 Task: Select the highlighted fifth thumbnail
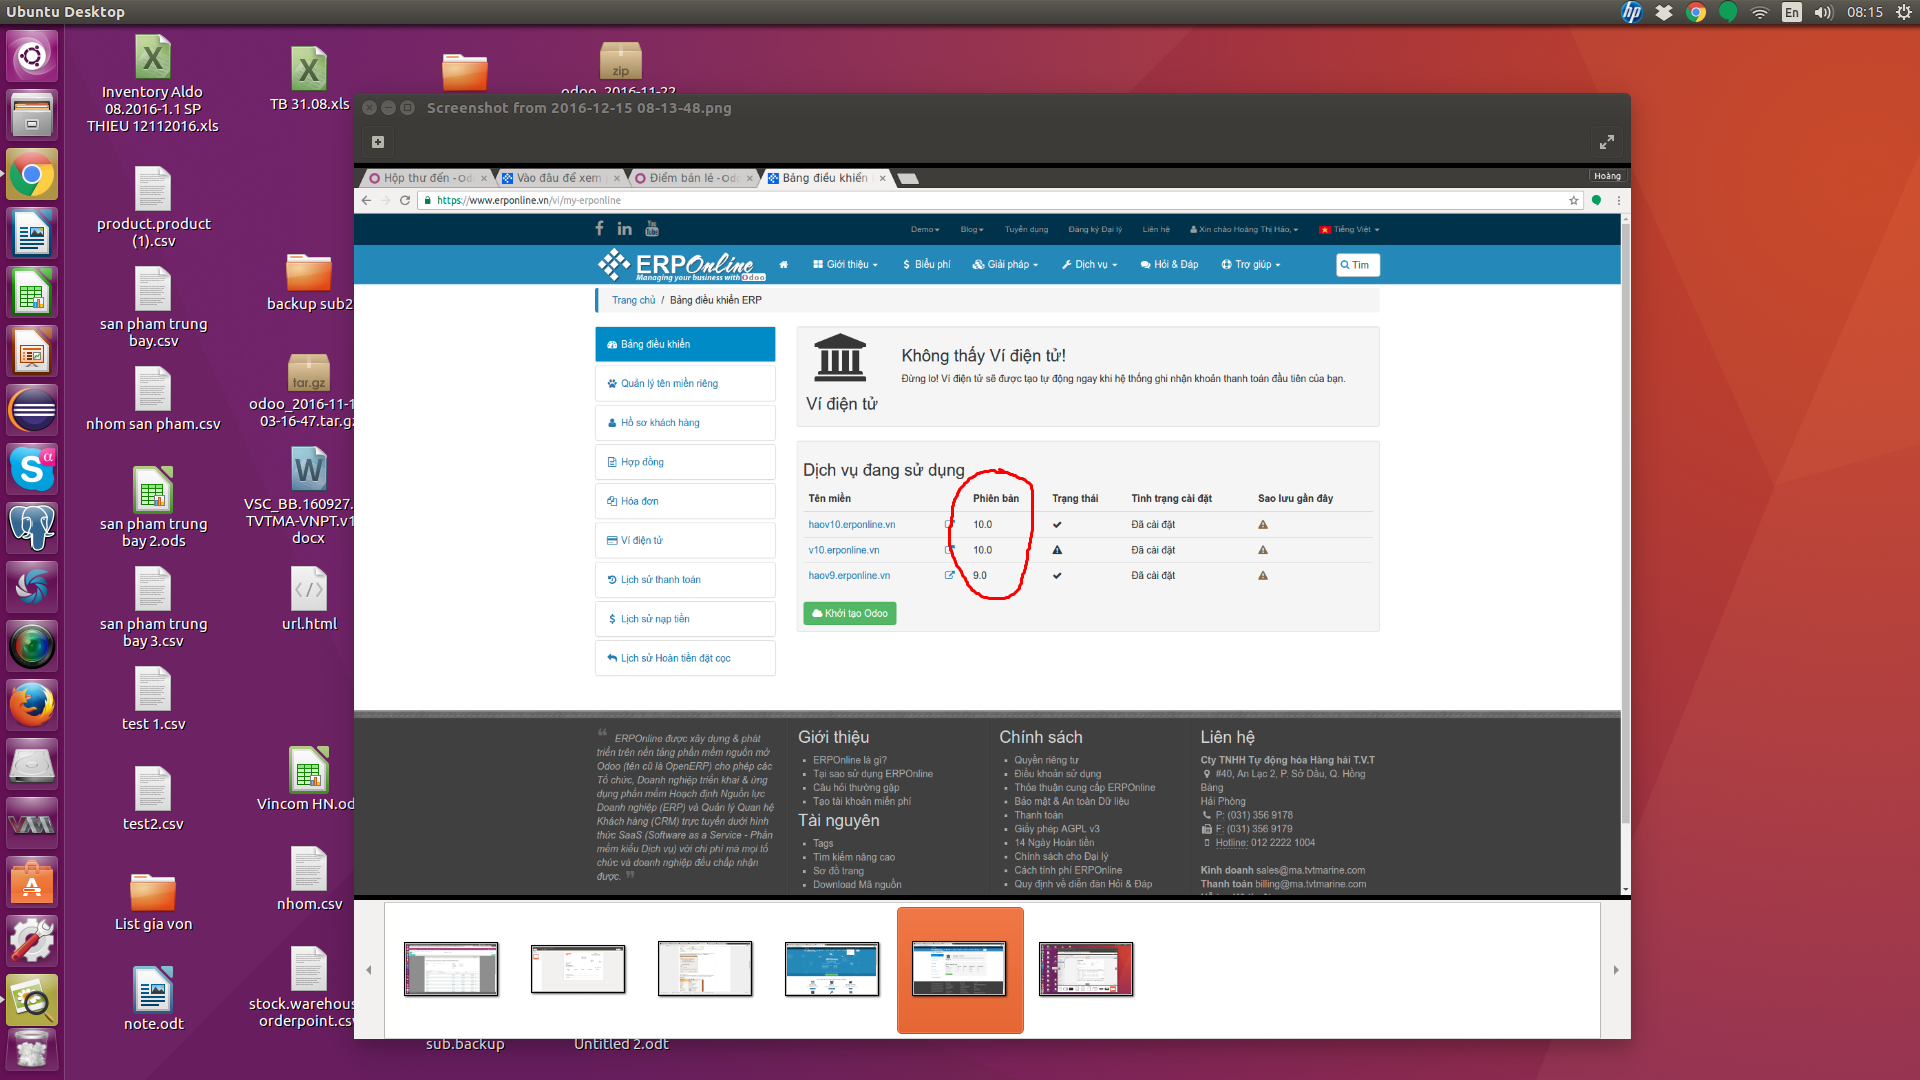click(959, 969)
